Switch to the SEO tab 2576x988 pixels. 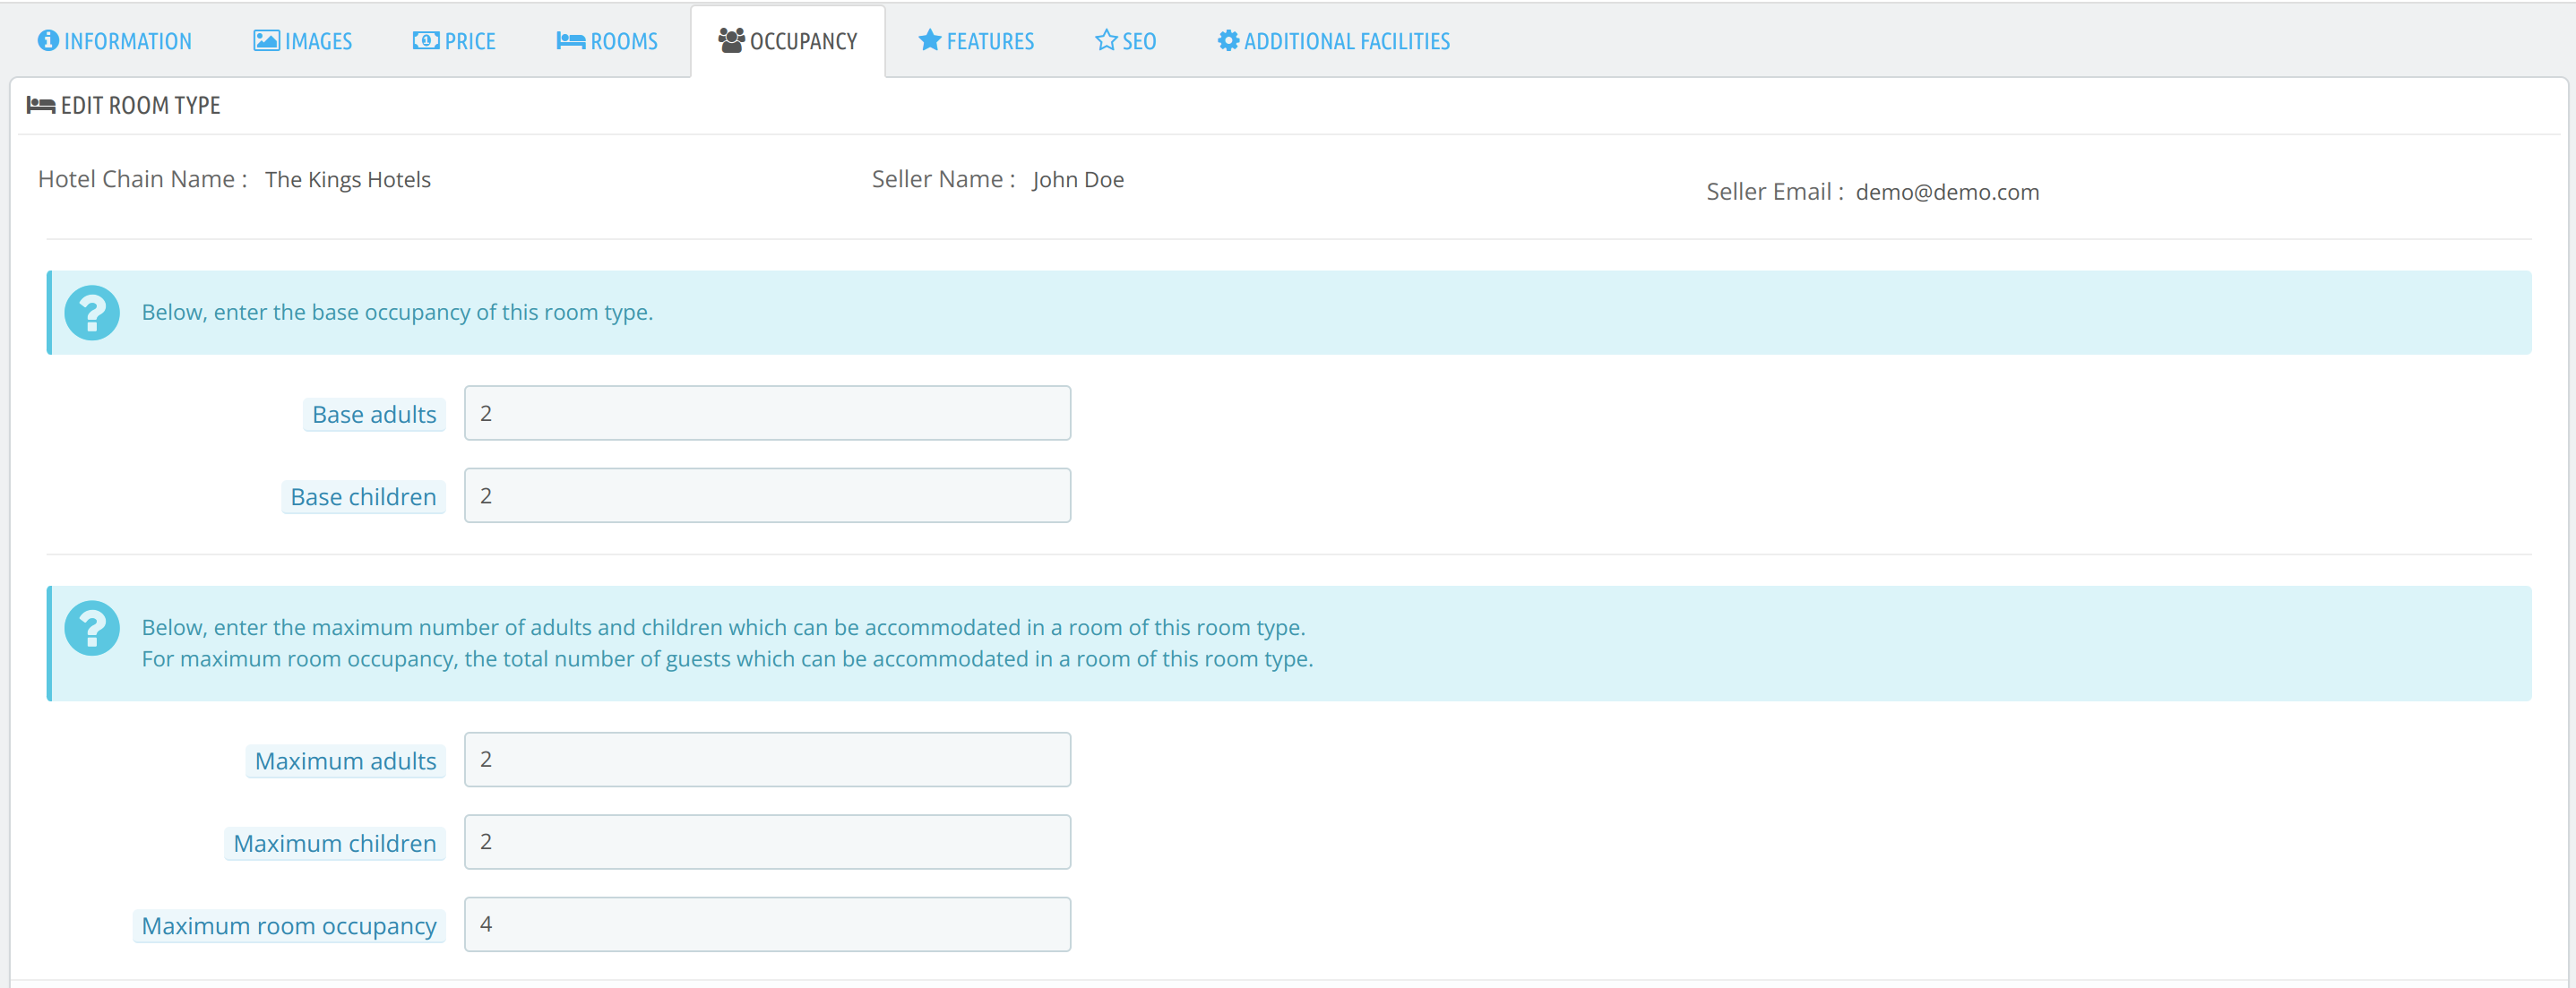coord(1126,41)
